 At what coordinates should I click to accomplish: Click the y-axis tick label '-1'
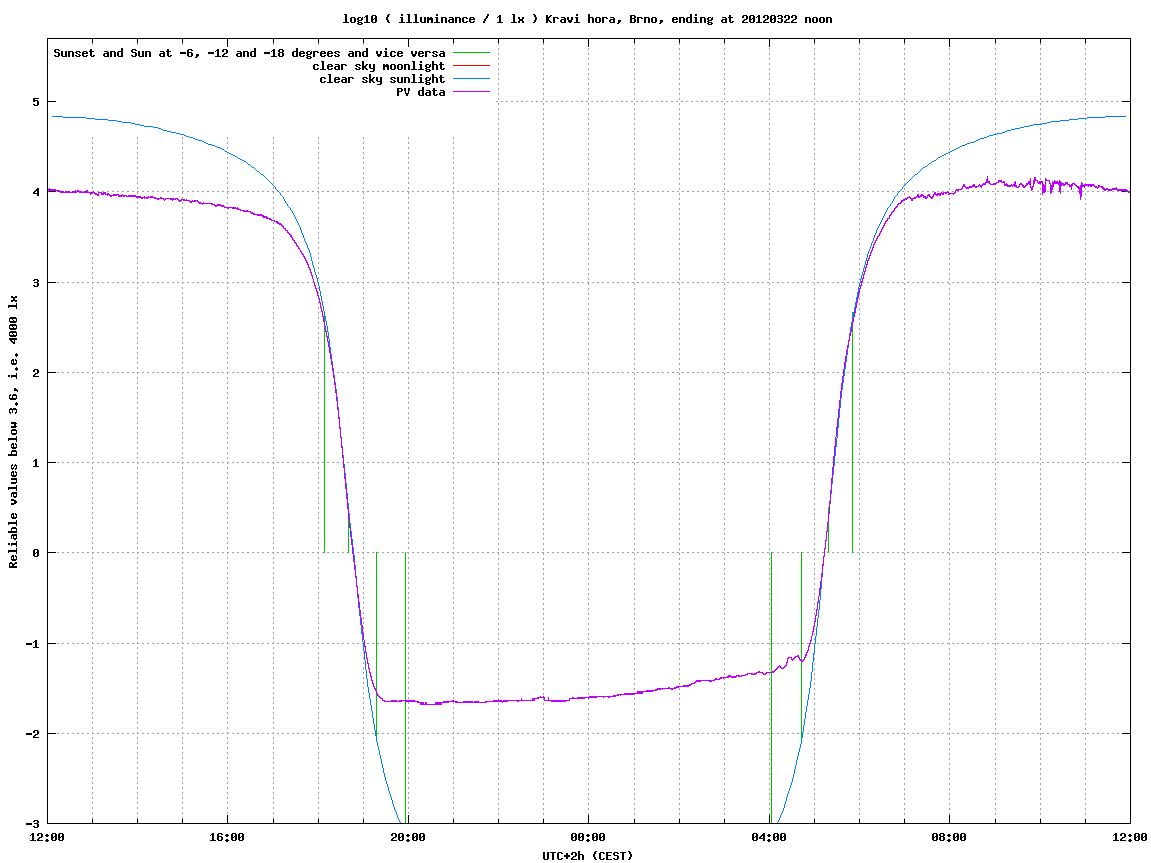[x=32, y=644]
